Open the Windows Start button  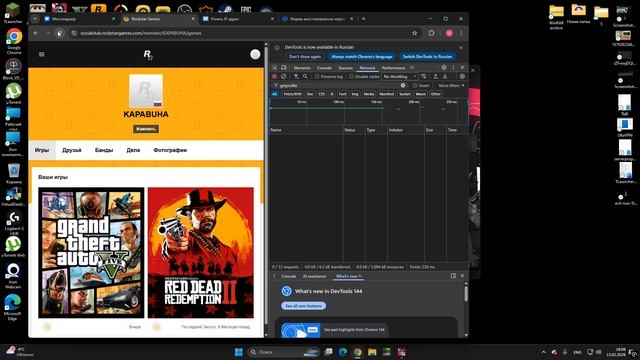(x=239, y=352)
